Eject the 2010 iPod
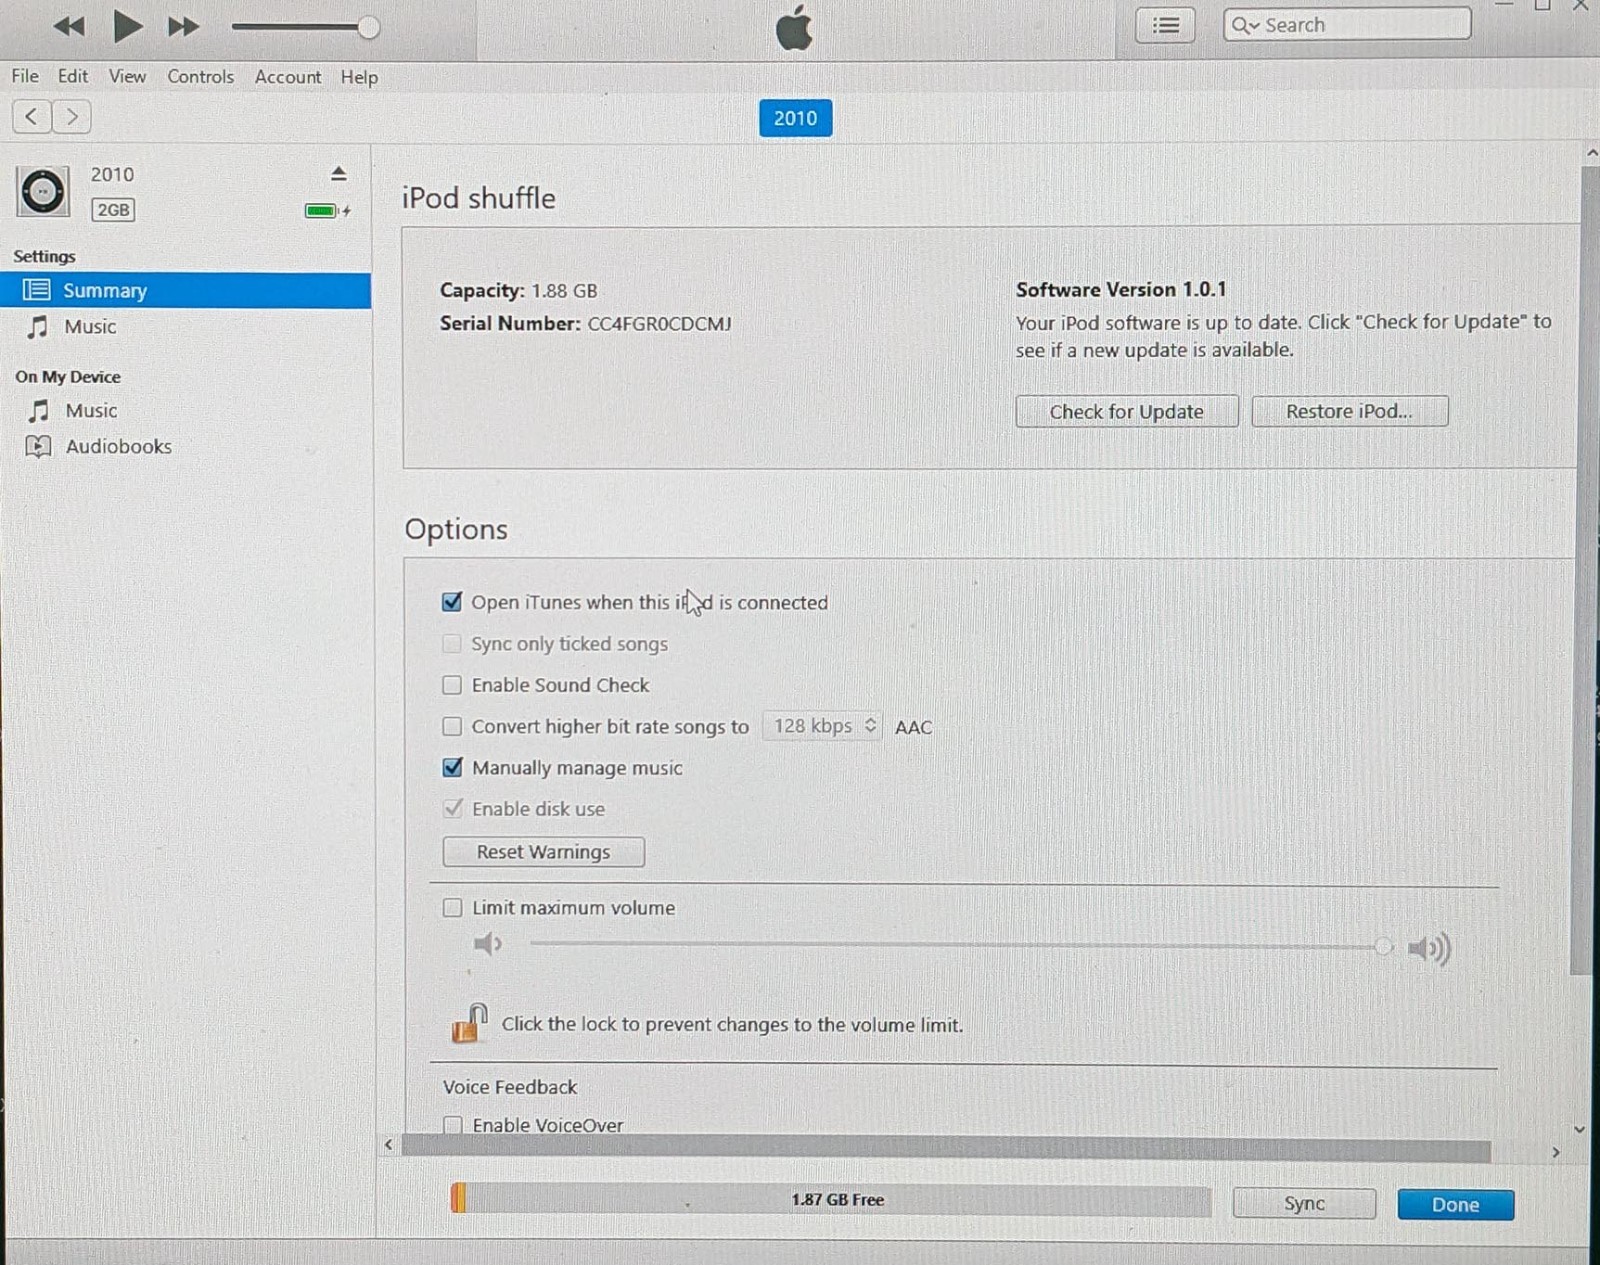Image resolution: width=1600 pixels, height=1265 pixels. [x=338, y=174]
